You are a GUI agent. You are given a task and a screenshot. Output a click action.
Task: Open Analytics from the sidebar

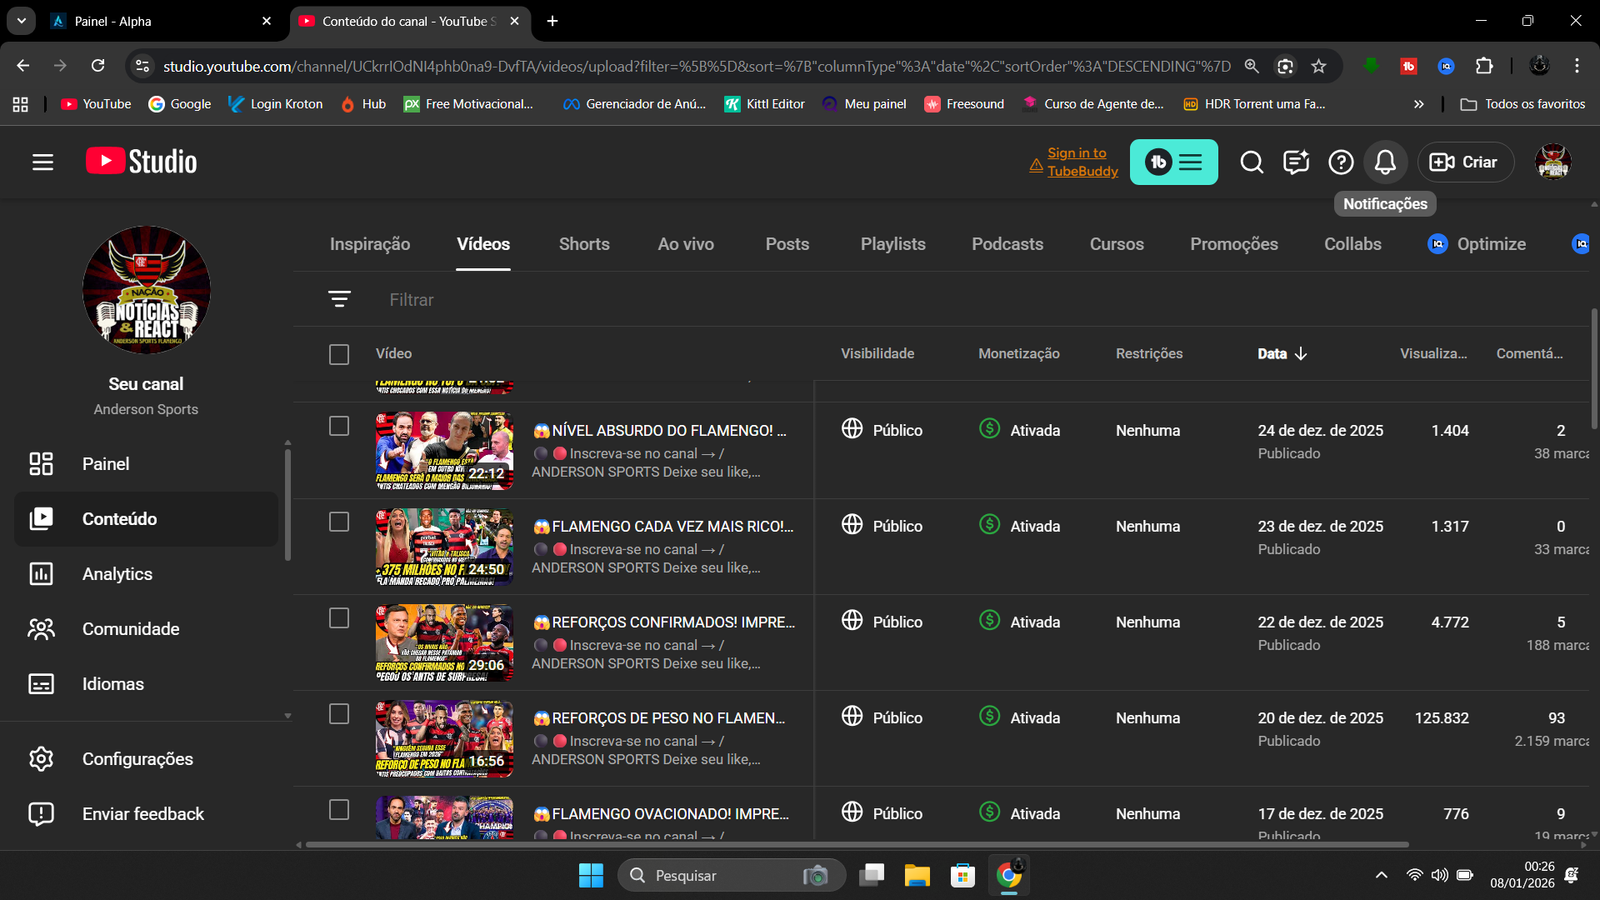[x=117, y=574]
